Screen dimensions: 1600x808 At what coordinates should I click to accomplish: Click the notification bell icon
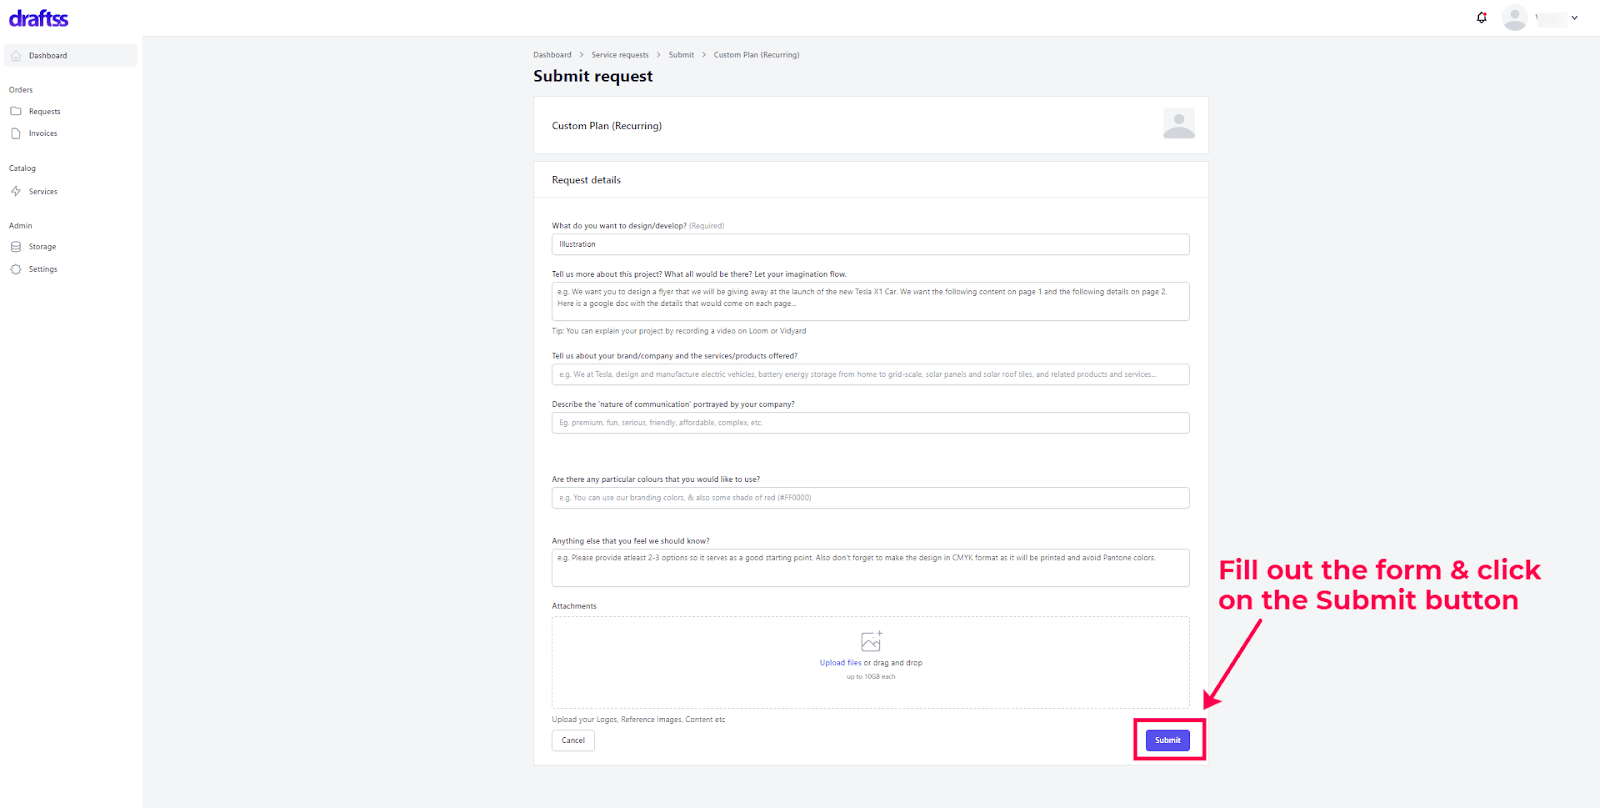click(1481, 17)
